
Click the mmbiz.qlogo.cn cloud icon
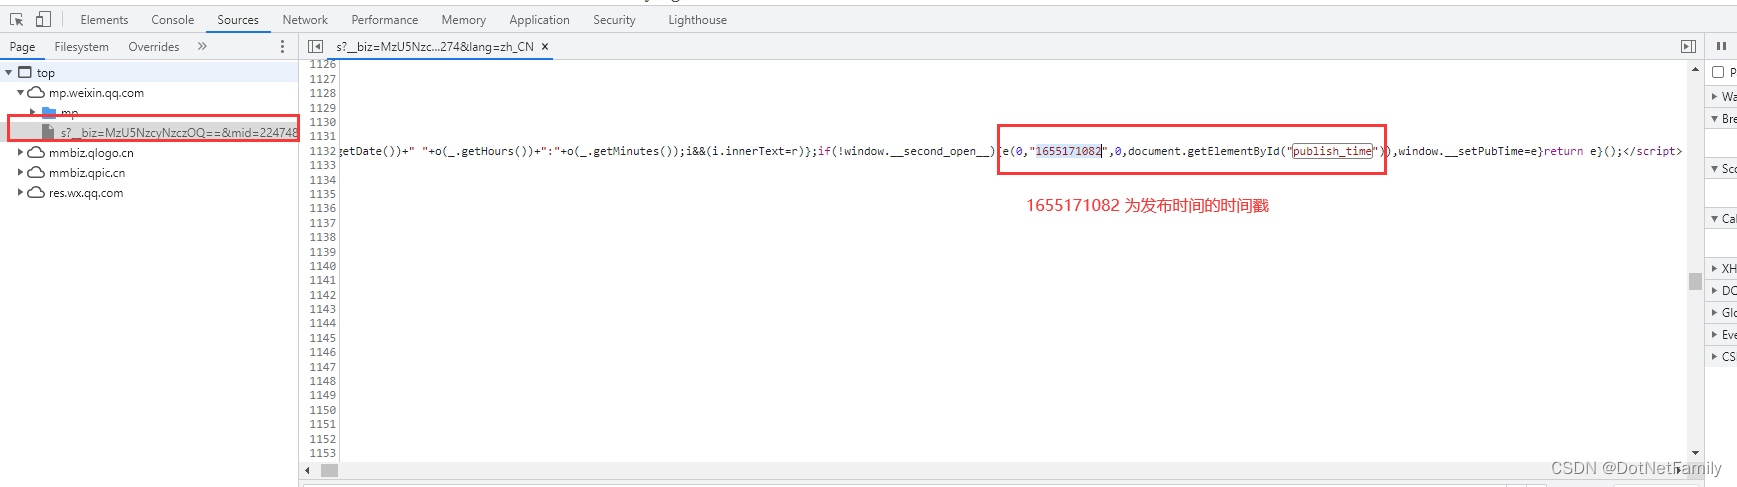[x=36, y=152]
